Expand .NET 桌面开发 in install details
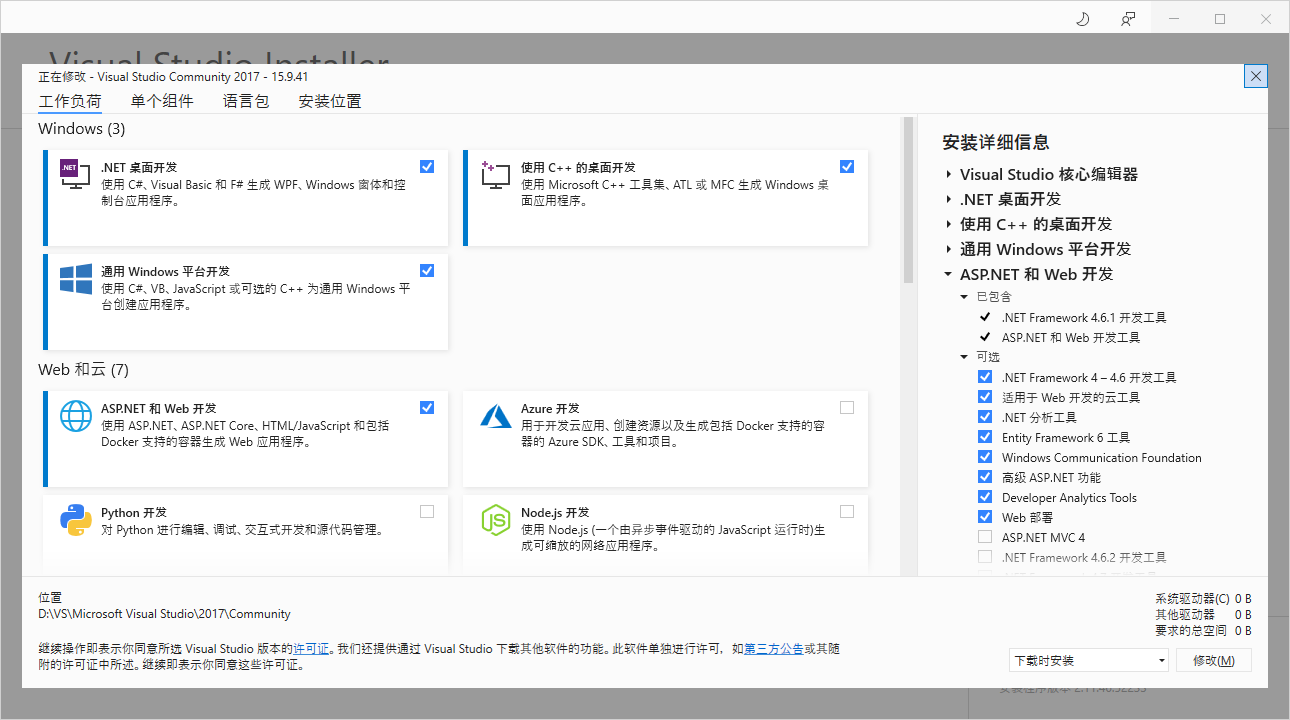The height and width of the screenshot is (720, 1290). pyautogui.click(x=948, y=200)
